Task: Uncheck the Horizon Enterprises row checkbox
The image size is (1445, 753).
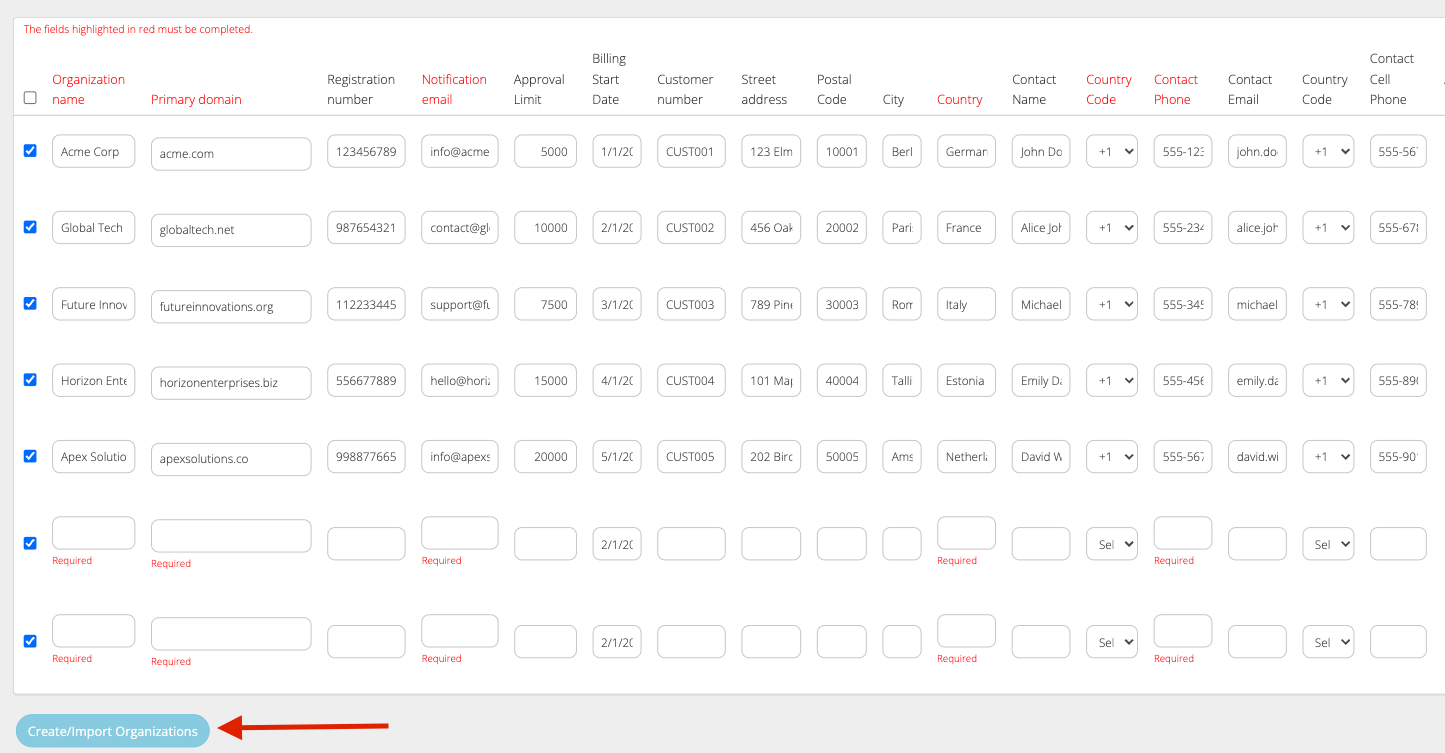Action: (30, 380)
